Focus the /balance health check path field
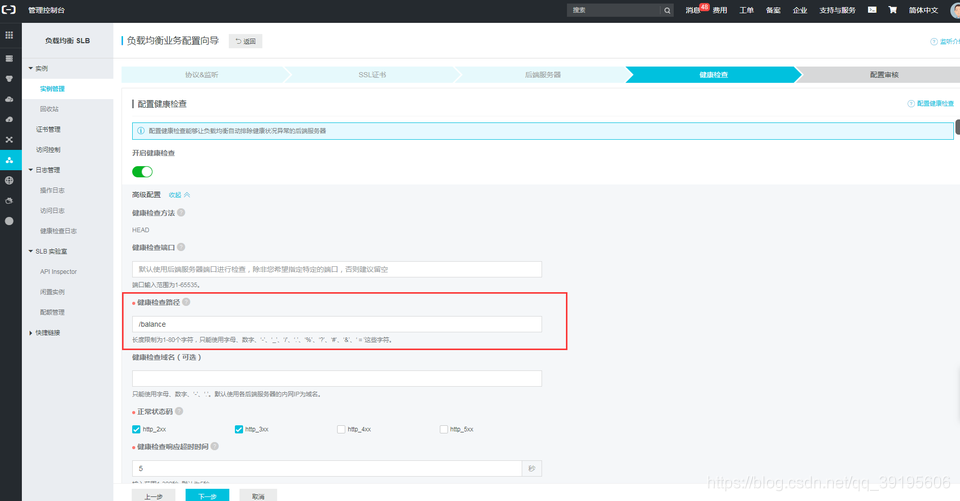The width and height of the screenshot is (960, 501). [337, 324]
